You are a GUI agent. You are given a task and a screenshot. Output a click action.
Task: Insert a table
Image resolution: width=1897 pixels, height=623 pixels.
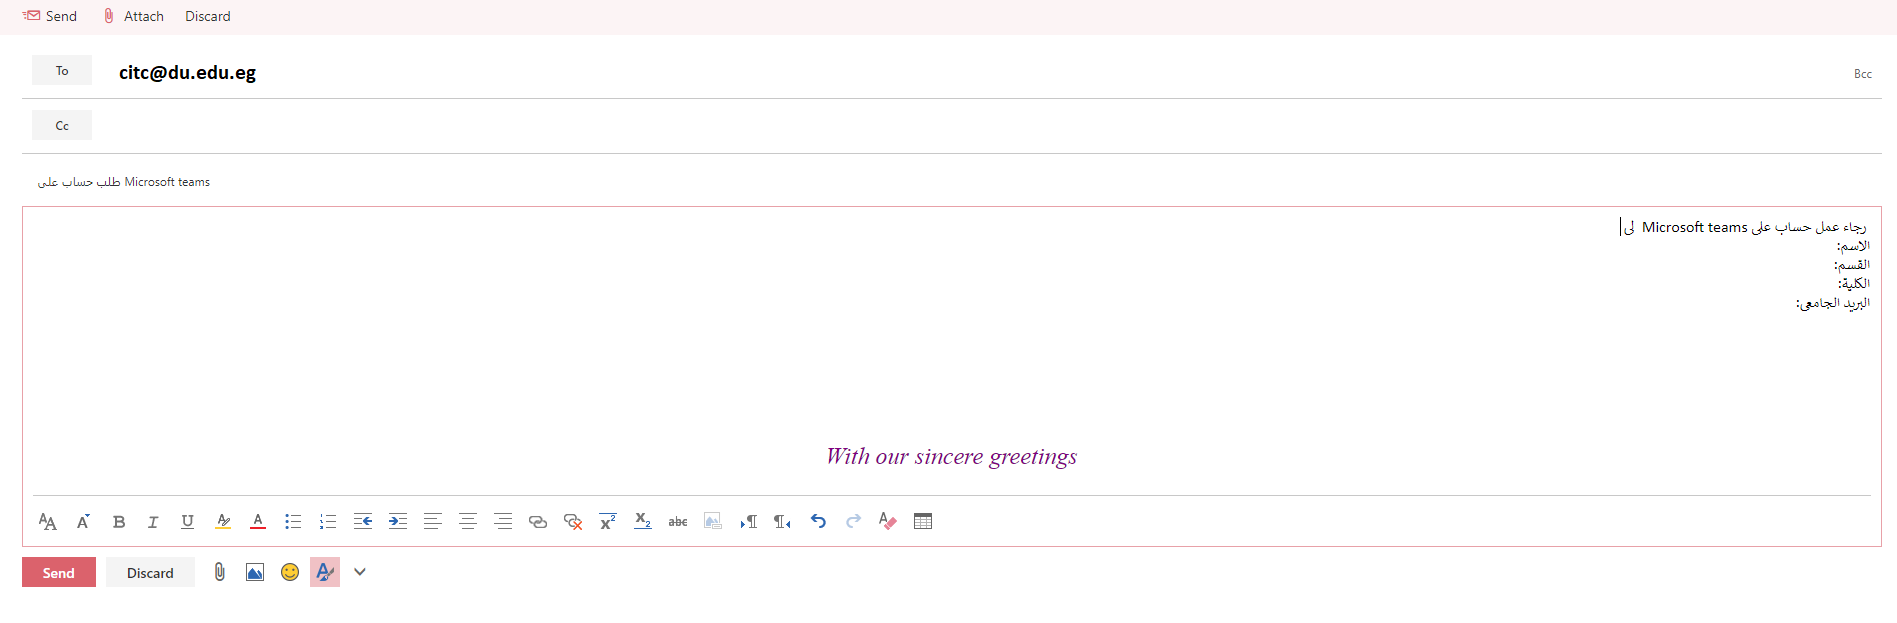pyautogui.click(x=923, y=521)
